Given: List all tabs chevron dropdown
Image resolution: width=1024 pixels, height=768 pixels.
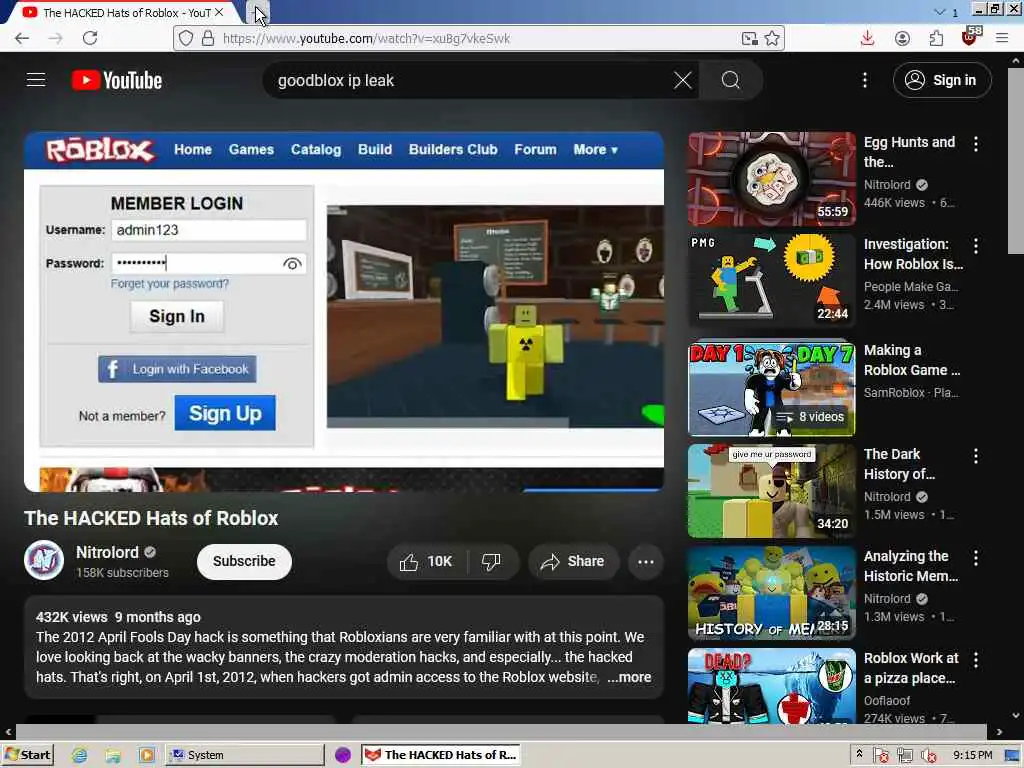Looking at the screenshot, I should pyautogui.click(x=940, y=12).
